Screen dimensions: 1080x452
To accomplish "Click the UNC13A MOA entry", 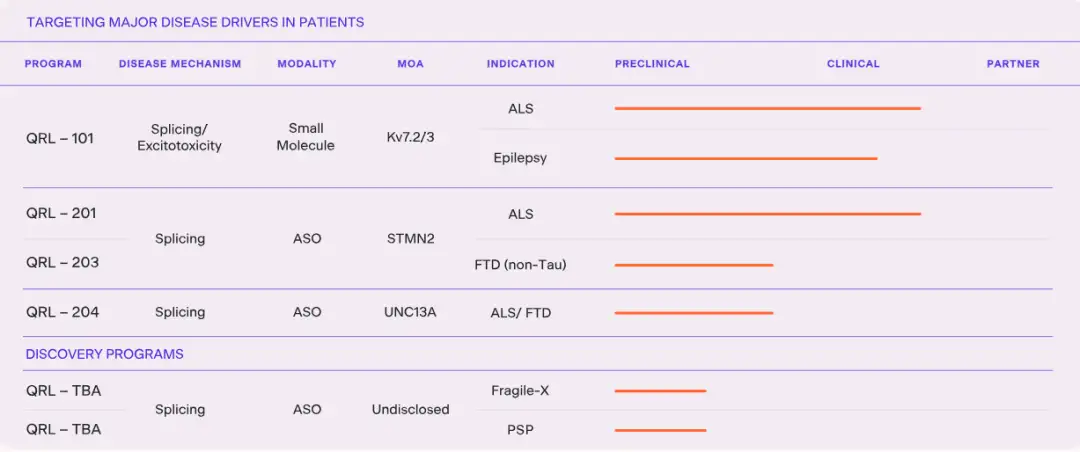I will [x=411, y=312].
